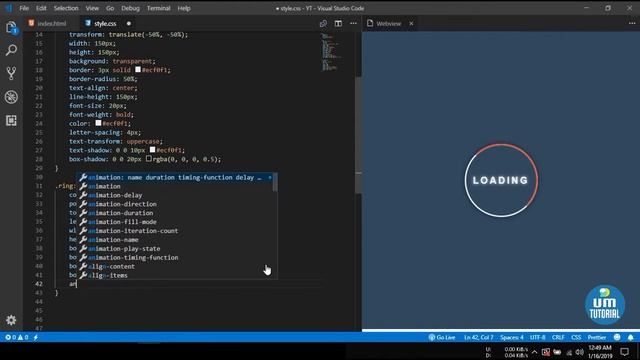Change line ending via CRLF indicator
The image size is (640, 360).
coord(558,338)
